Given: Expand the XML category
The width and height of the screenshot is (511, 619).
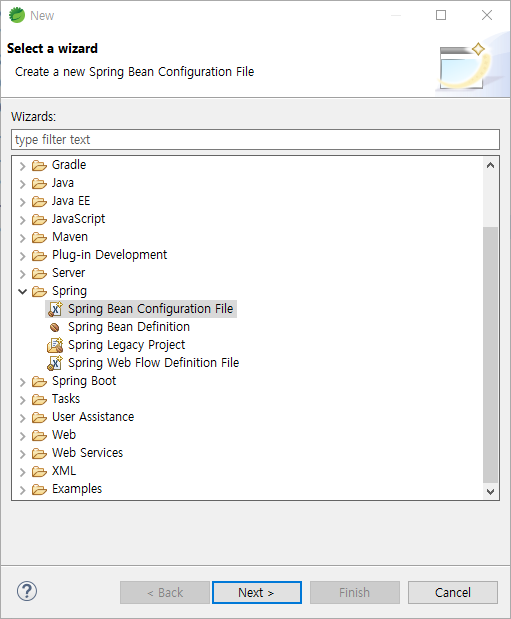Looking at the screenshot, I should tap(23, 472).
